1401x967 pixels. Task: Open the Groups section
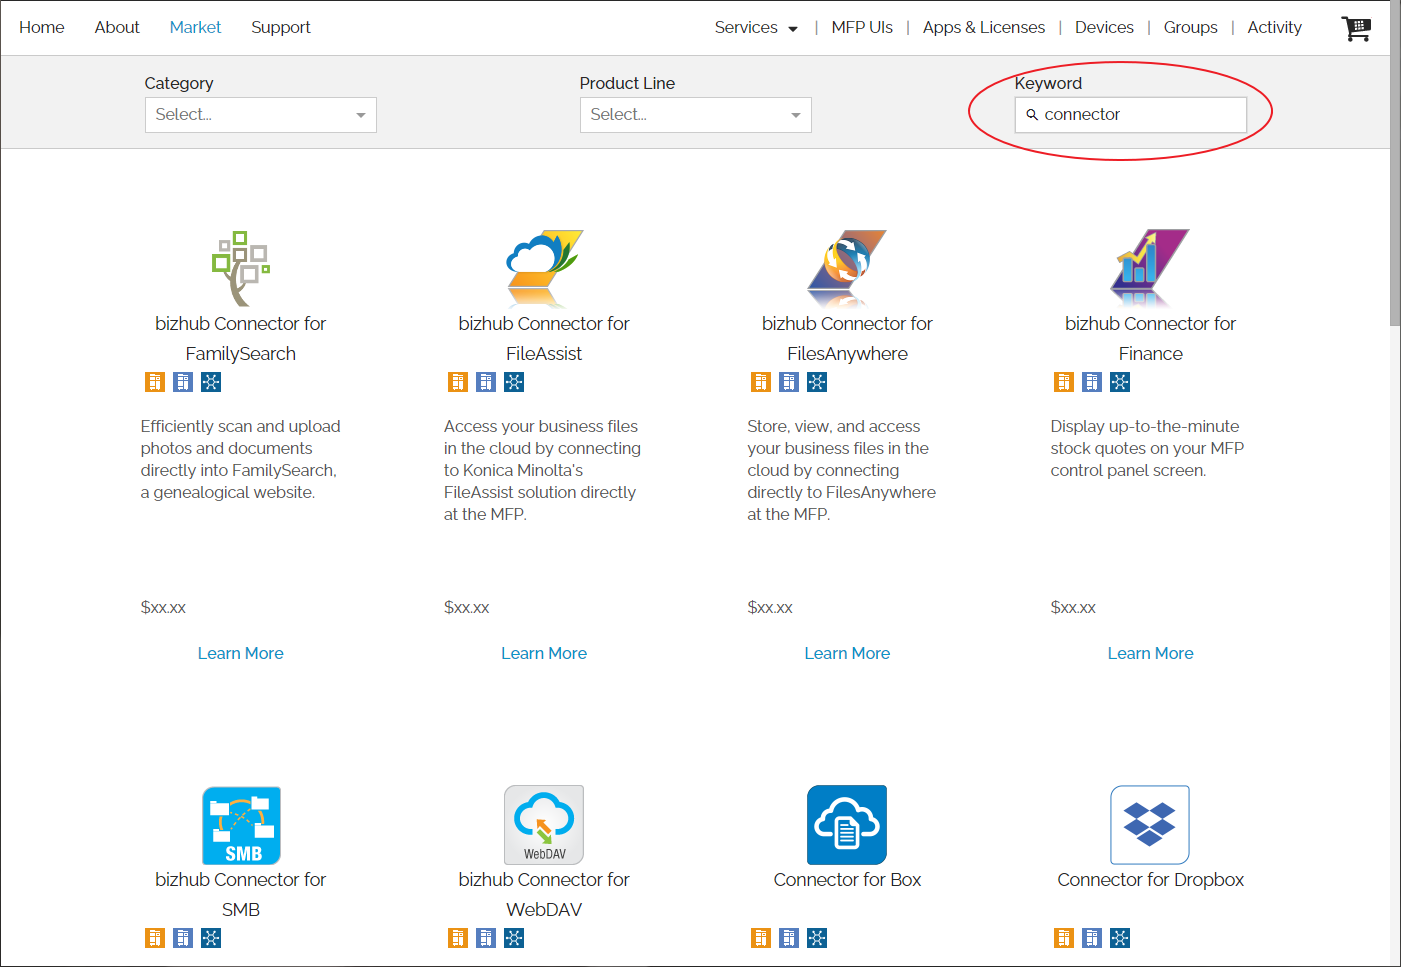[1190, 28]
